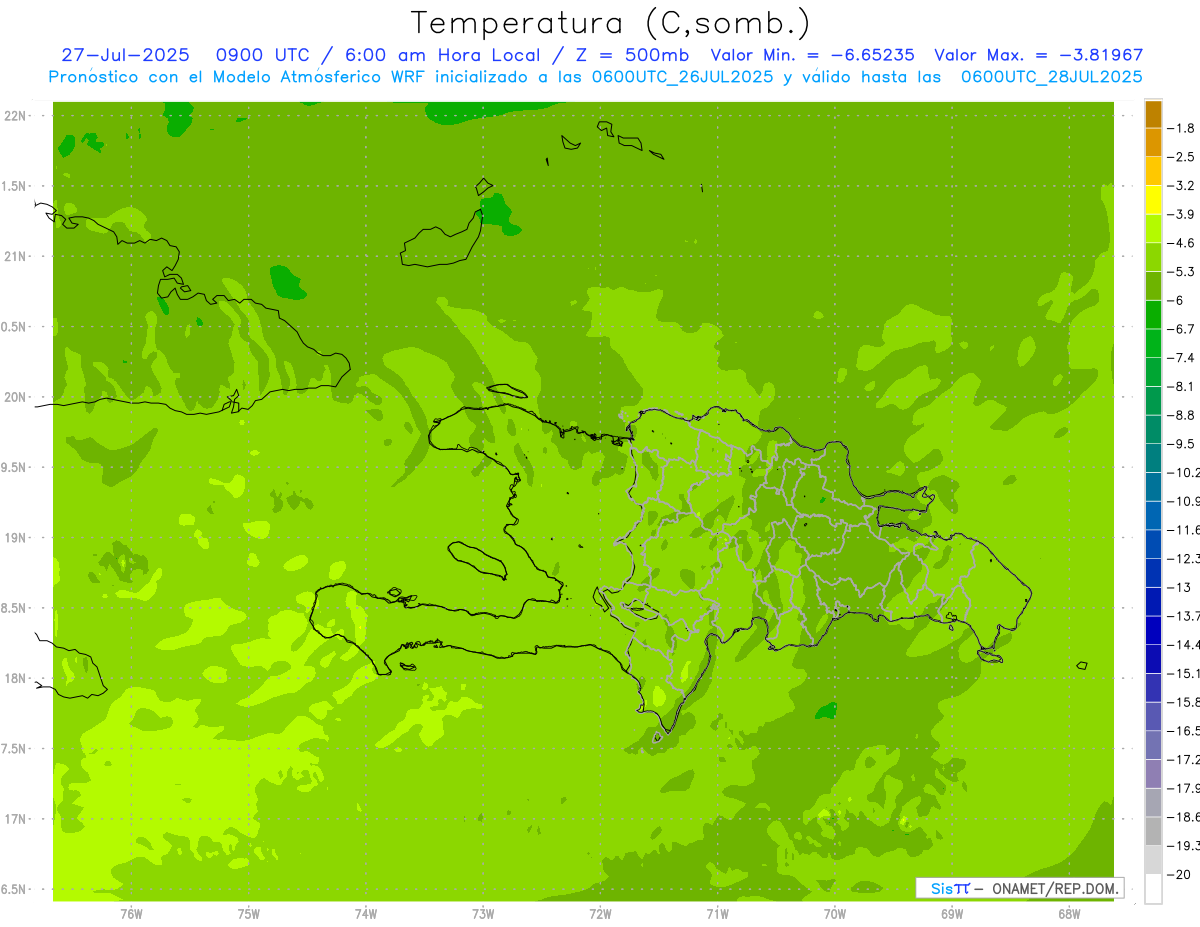Click the '17N' latitude label
Image resolution: width=1200 pixels, height=927 pixels.
tap(15, 819)
